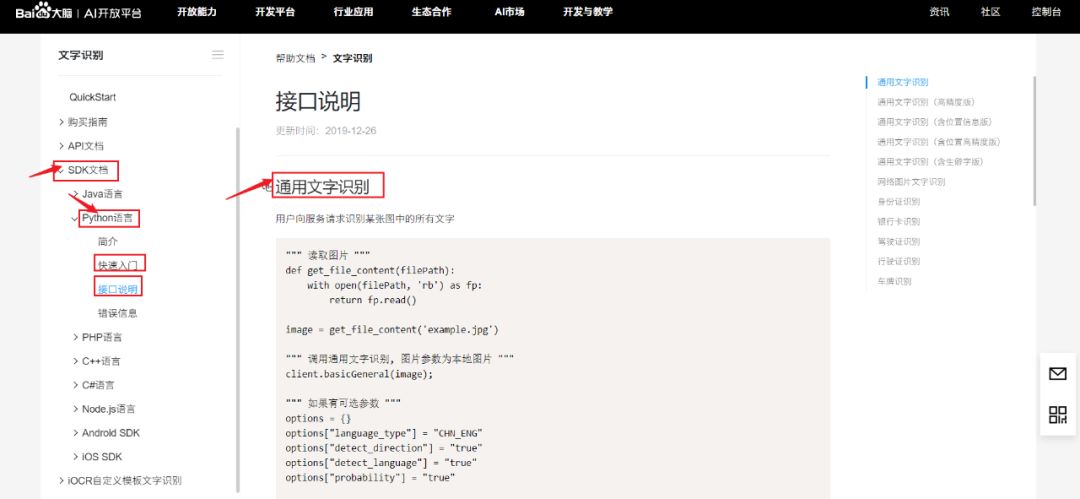Open the 开发与教学 top menu
The width and height of the screenshot is (1080, 499).
588,12
